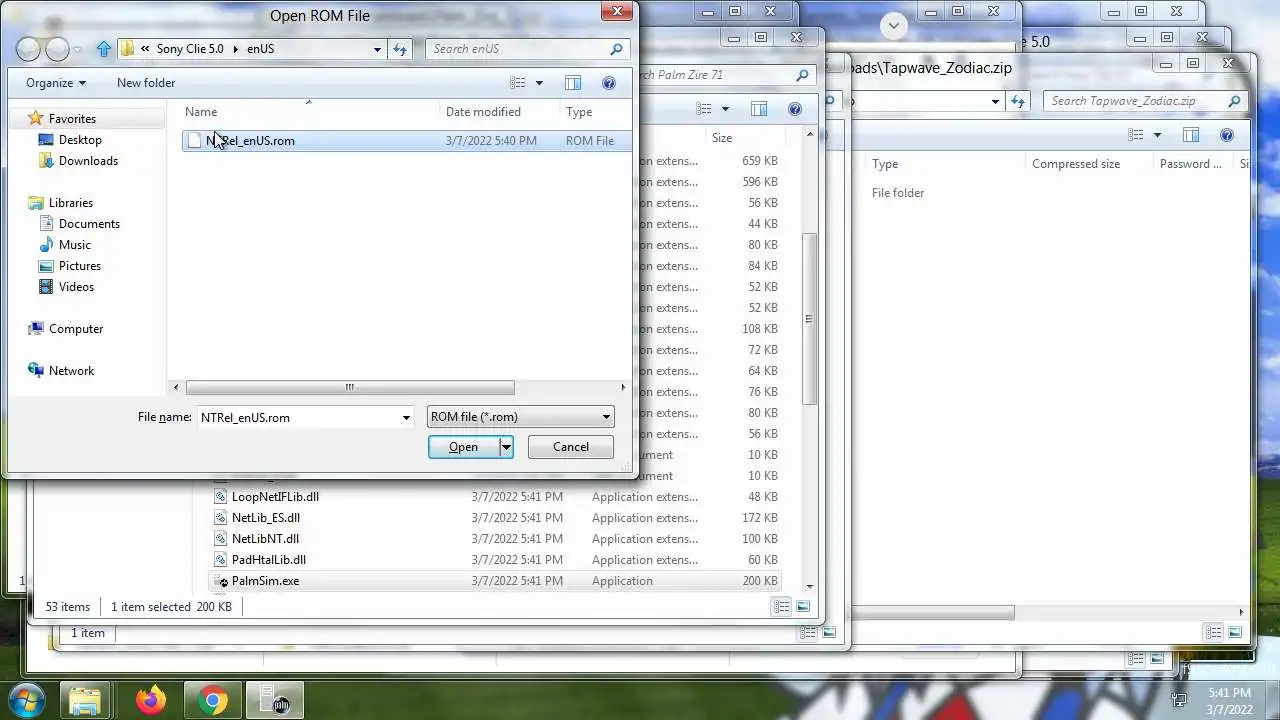The image size is (1280, 720).
Task: Cancel the Open ROM File dialog
Action: coord(571,447)
